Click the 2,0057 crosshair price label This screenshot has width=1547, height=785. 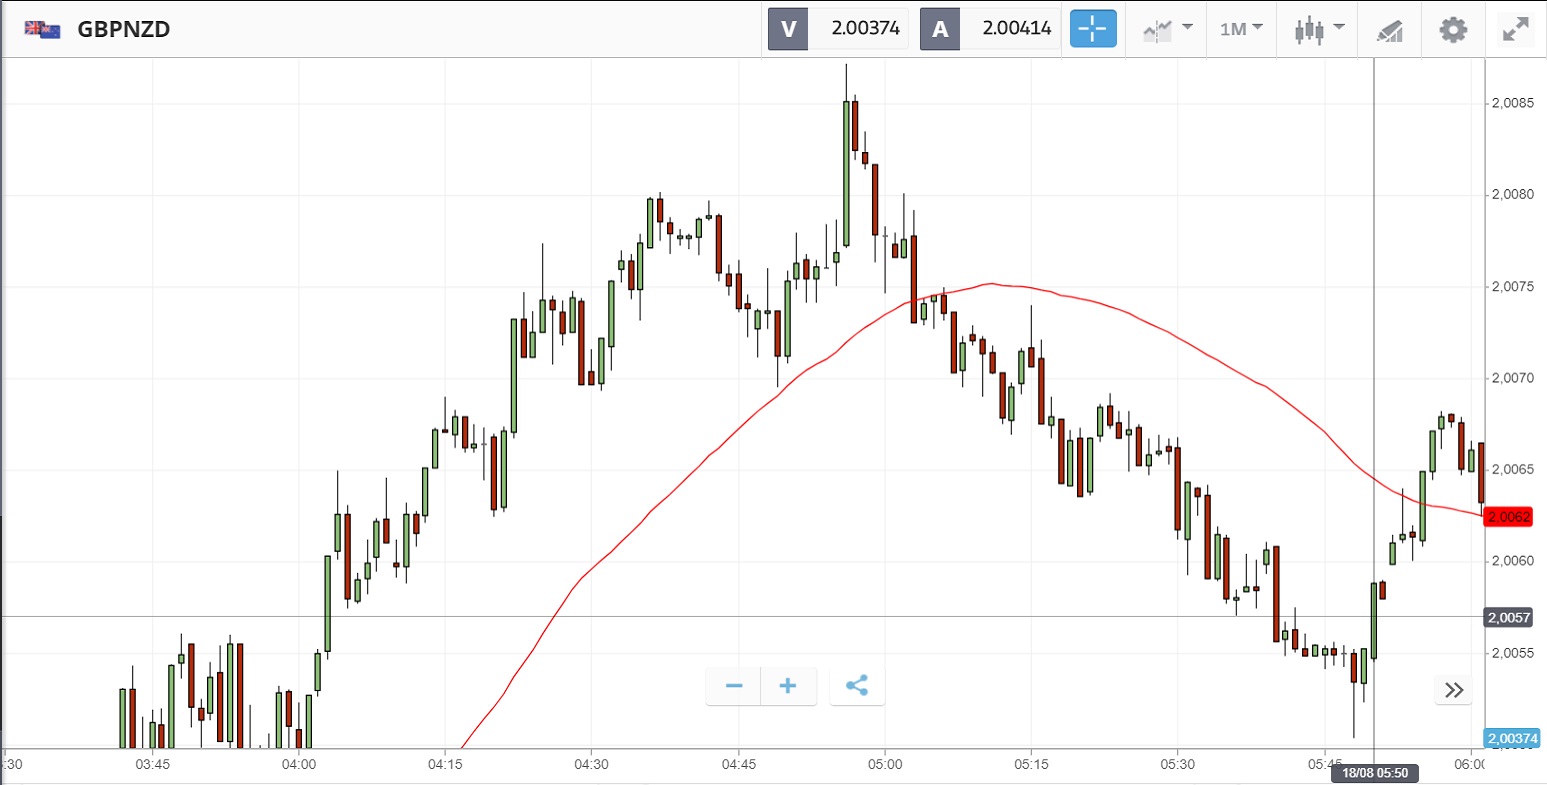[x=1508, y=617]
